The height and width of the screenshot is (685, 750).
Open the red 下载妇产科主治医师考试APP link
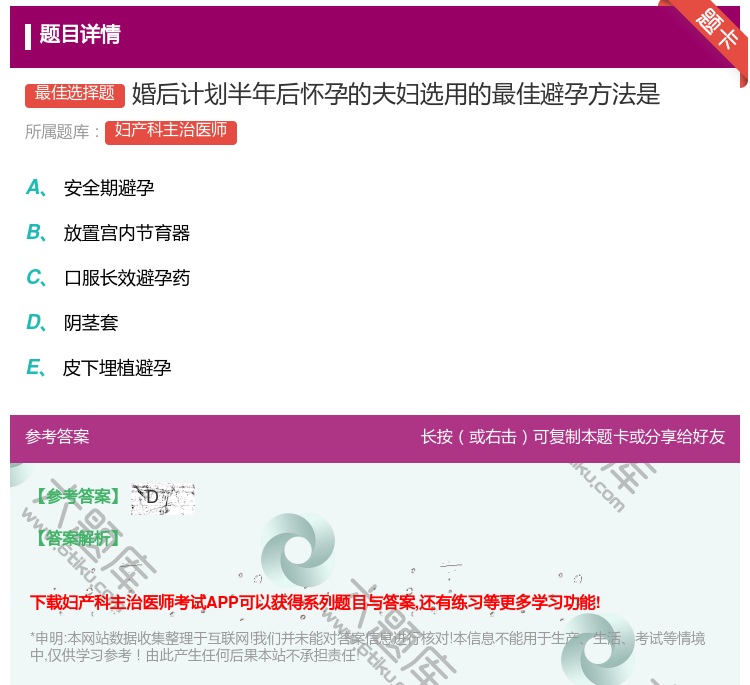(315, 602)
